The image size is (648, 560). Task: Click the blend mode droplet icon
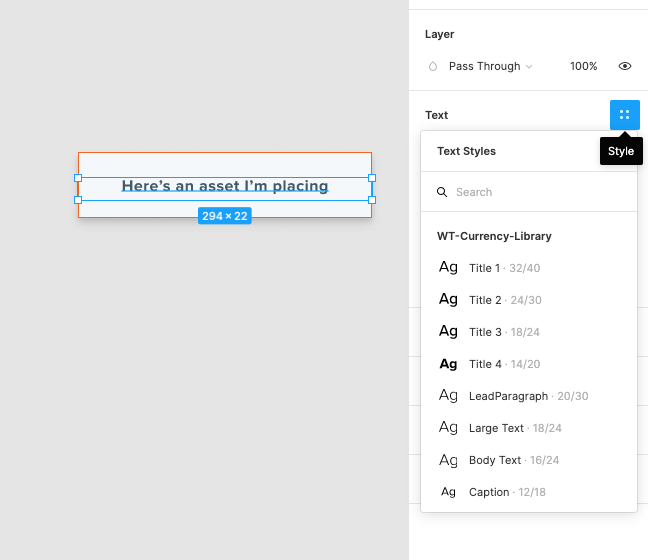coord(433,66)
